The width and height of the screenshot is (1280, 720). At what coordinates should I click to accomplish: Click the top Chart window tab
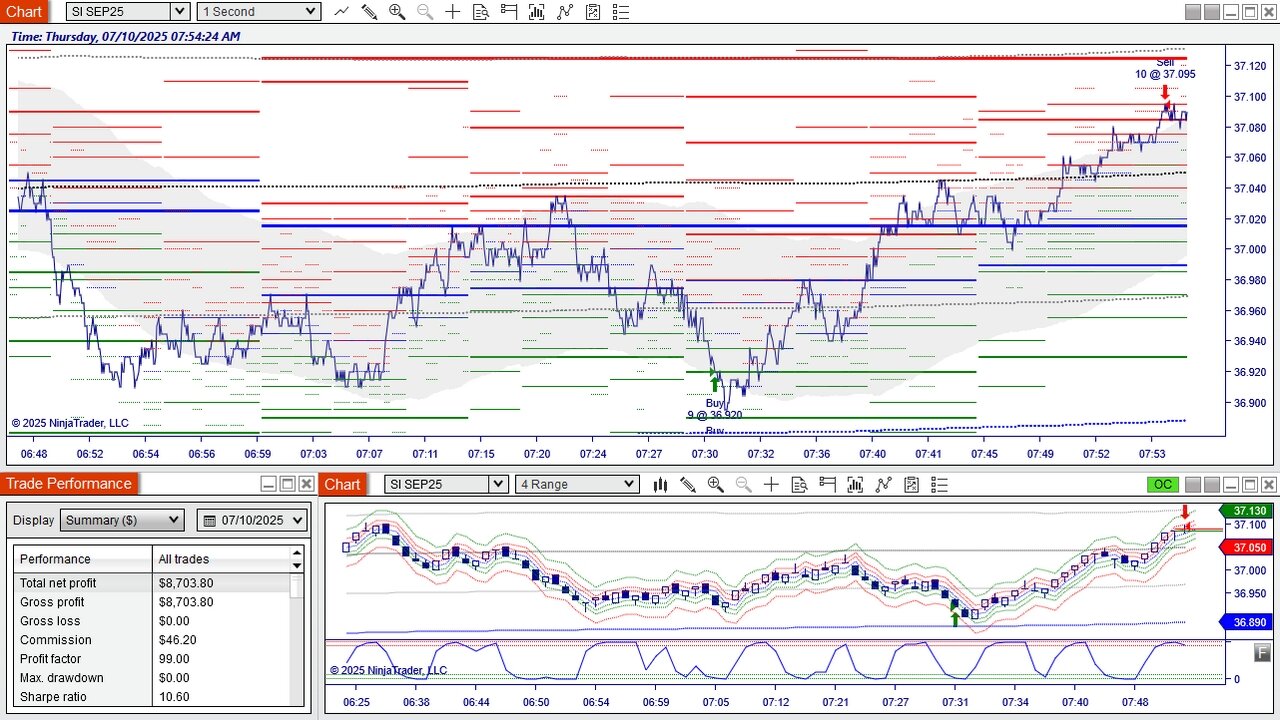[x=25, y=12]
